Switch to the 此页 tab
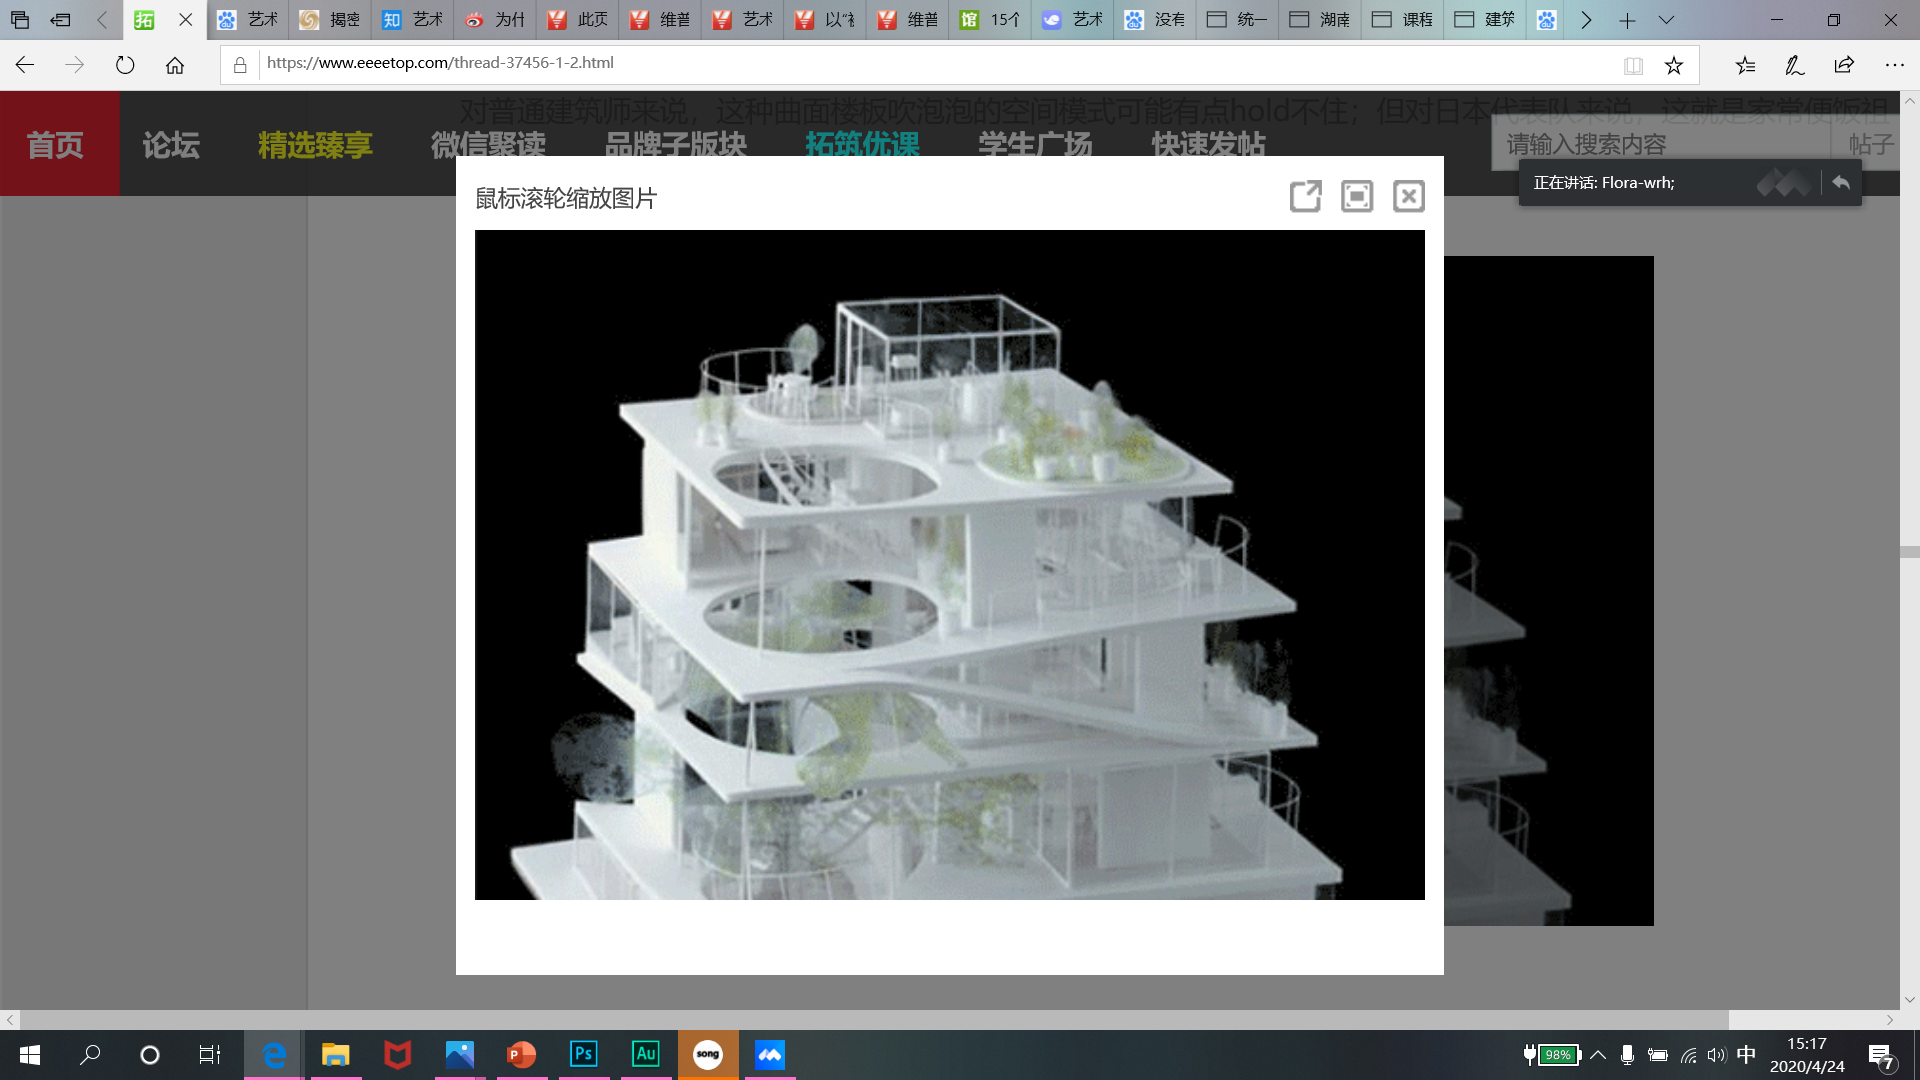Image resolution: width=1920 pixels, height=1080 pixels. pyautogui.click(x=578, y=20)
